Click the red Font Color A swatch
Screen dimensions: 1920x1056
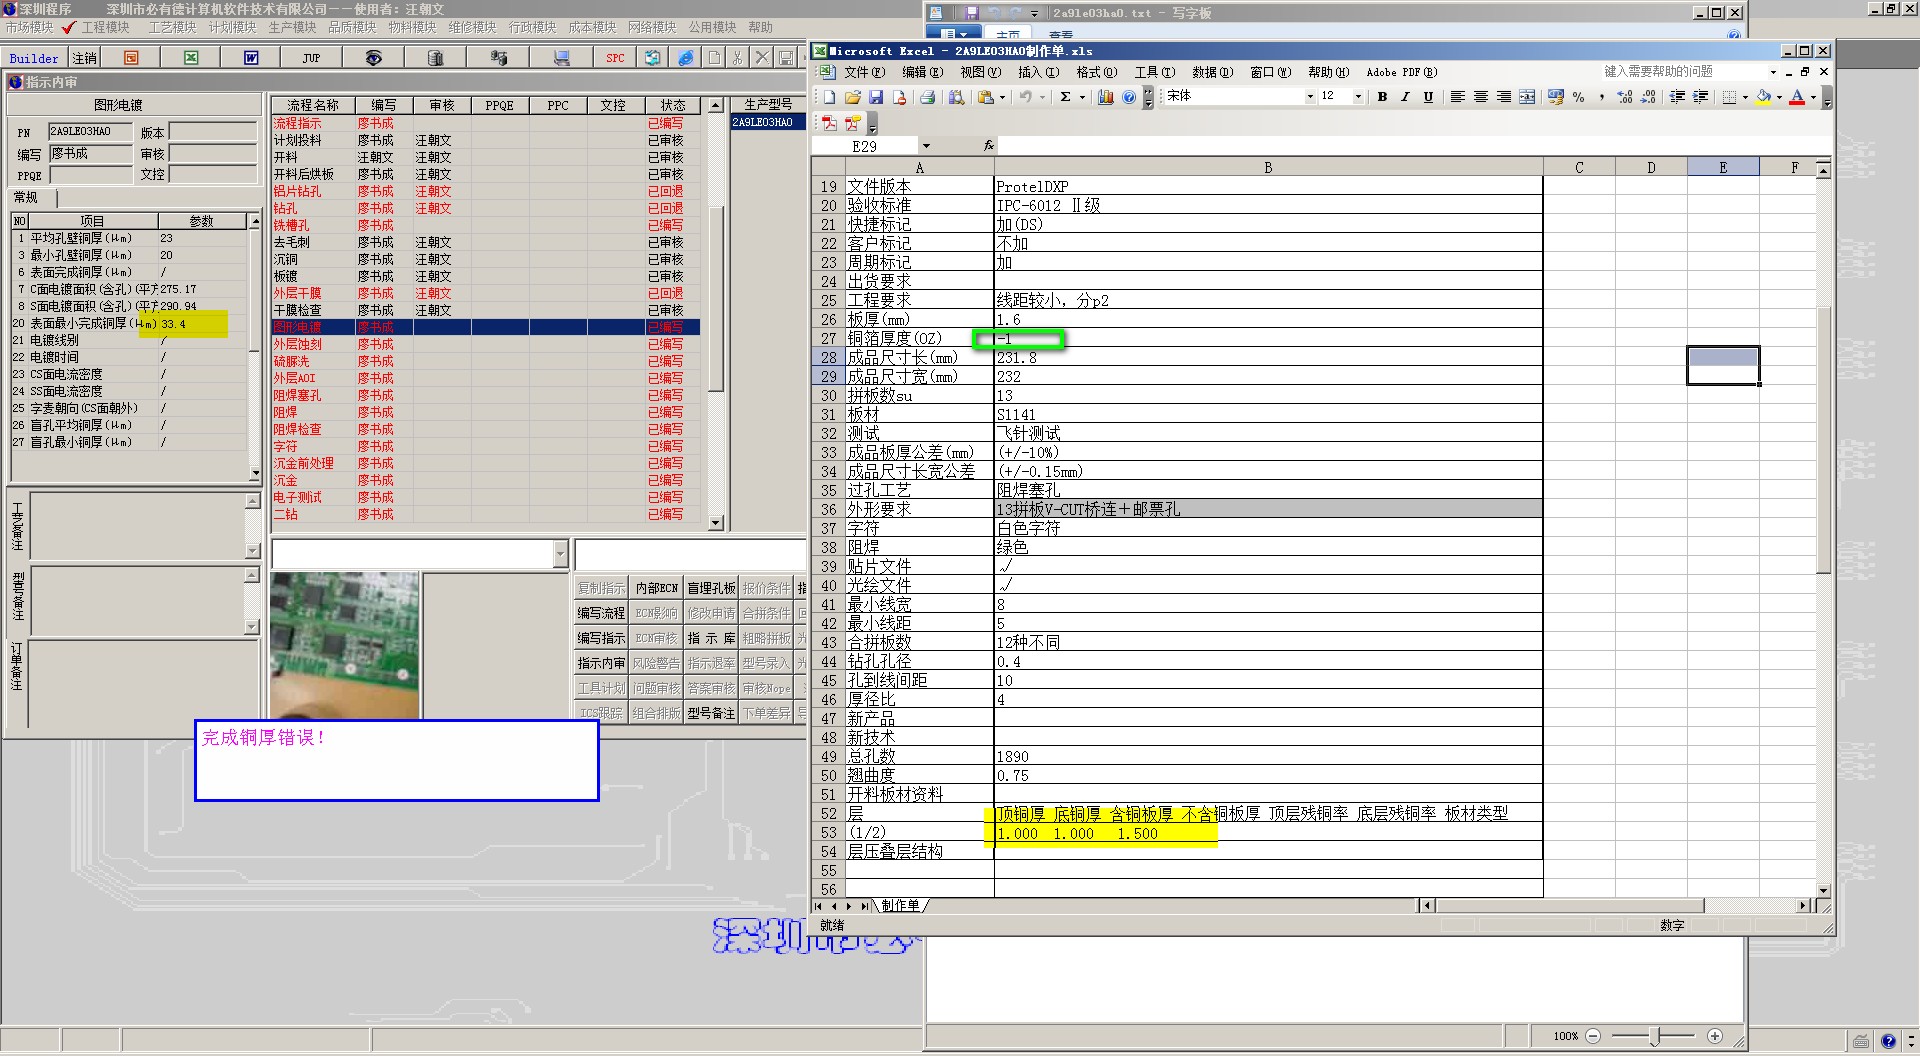click(1798, 97)
